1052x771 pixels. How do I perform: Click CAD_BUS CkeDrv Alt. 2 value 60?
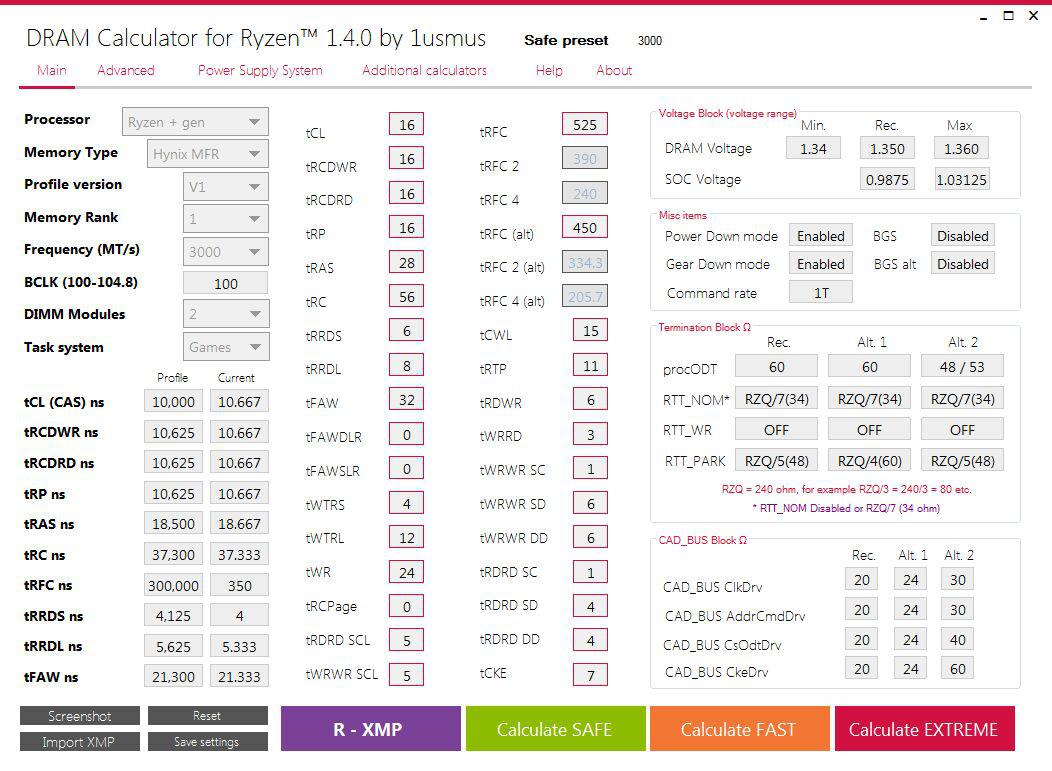957,668
